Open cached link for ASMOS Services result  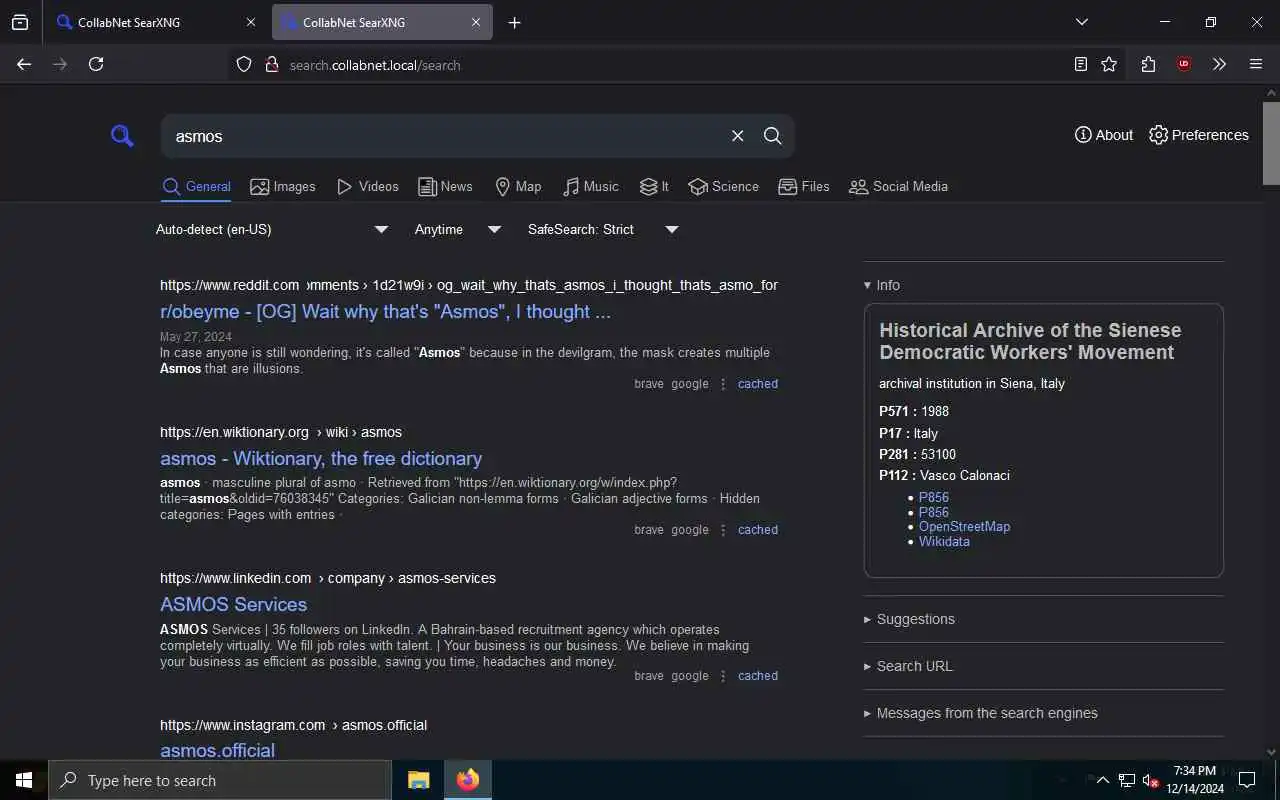click(758, 676)
